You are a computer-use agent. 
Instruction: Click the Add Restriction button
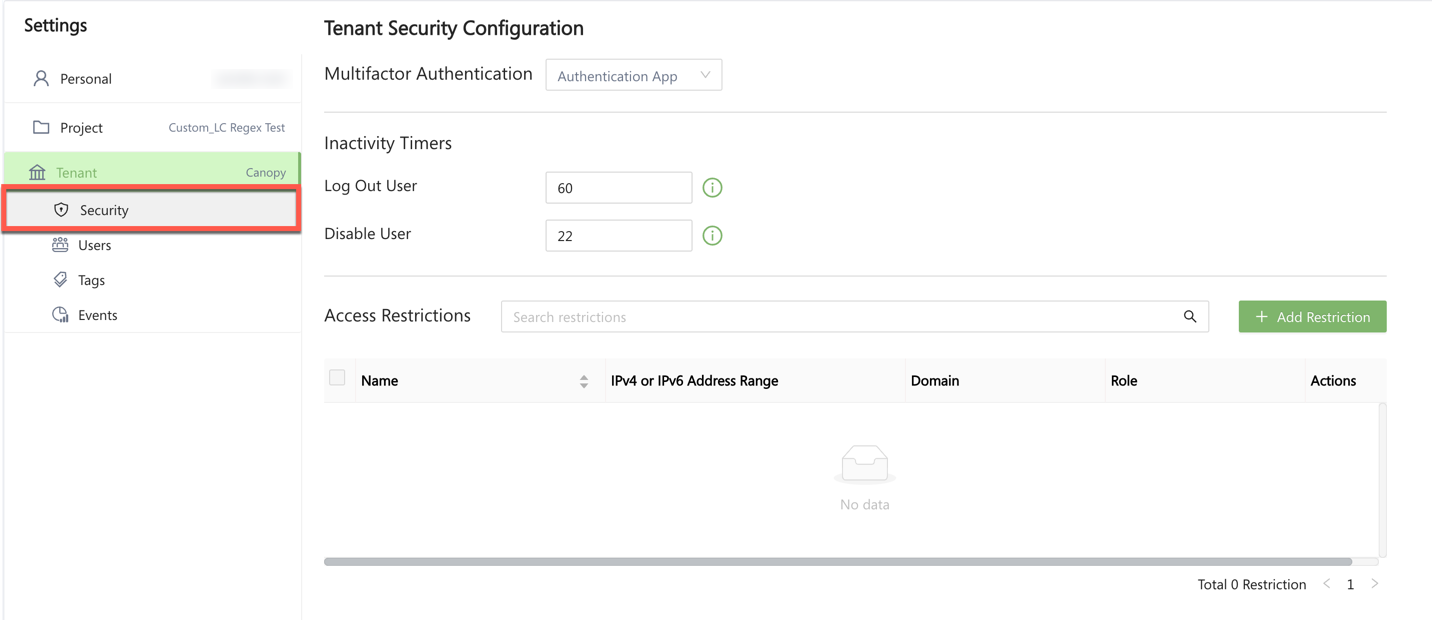[1312, 317]
